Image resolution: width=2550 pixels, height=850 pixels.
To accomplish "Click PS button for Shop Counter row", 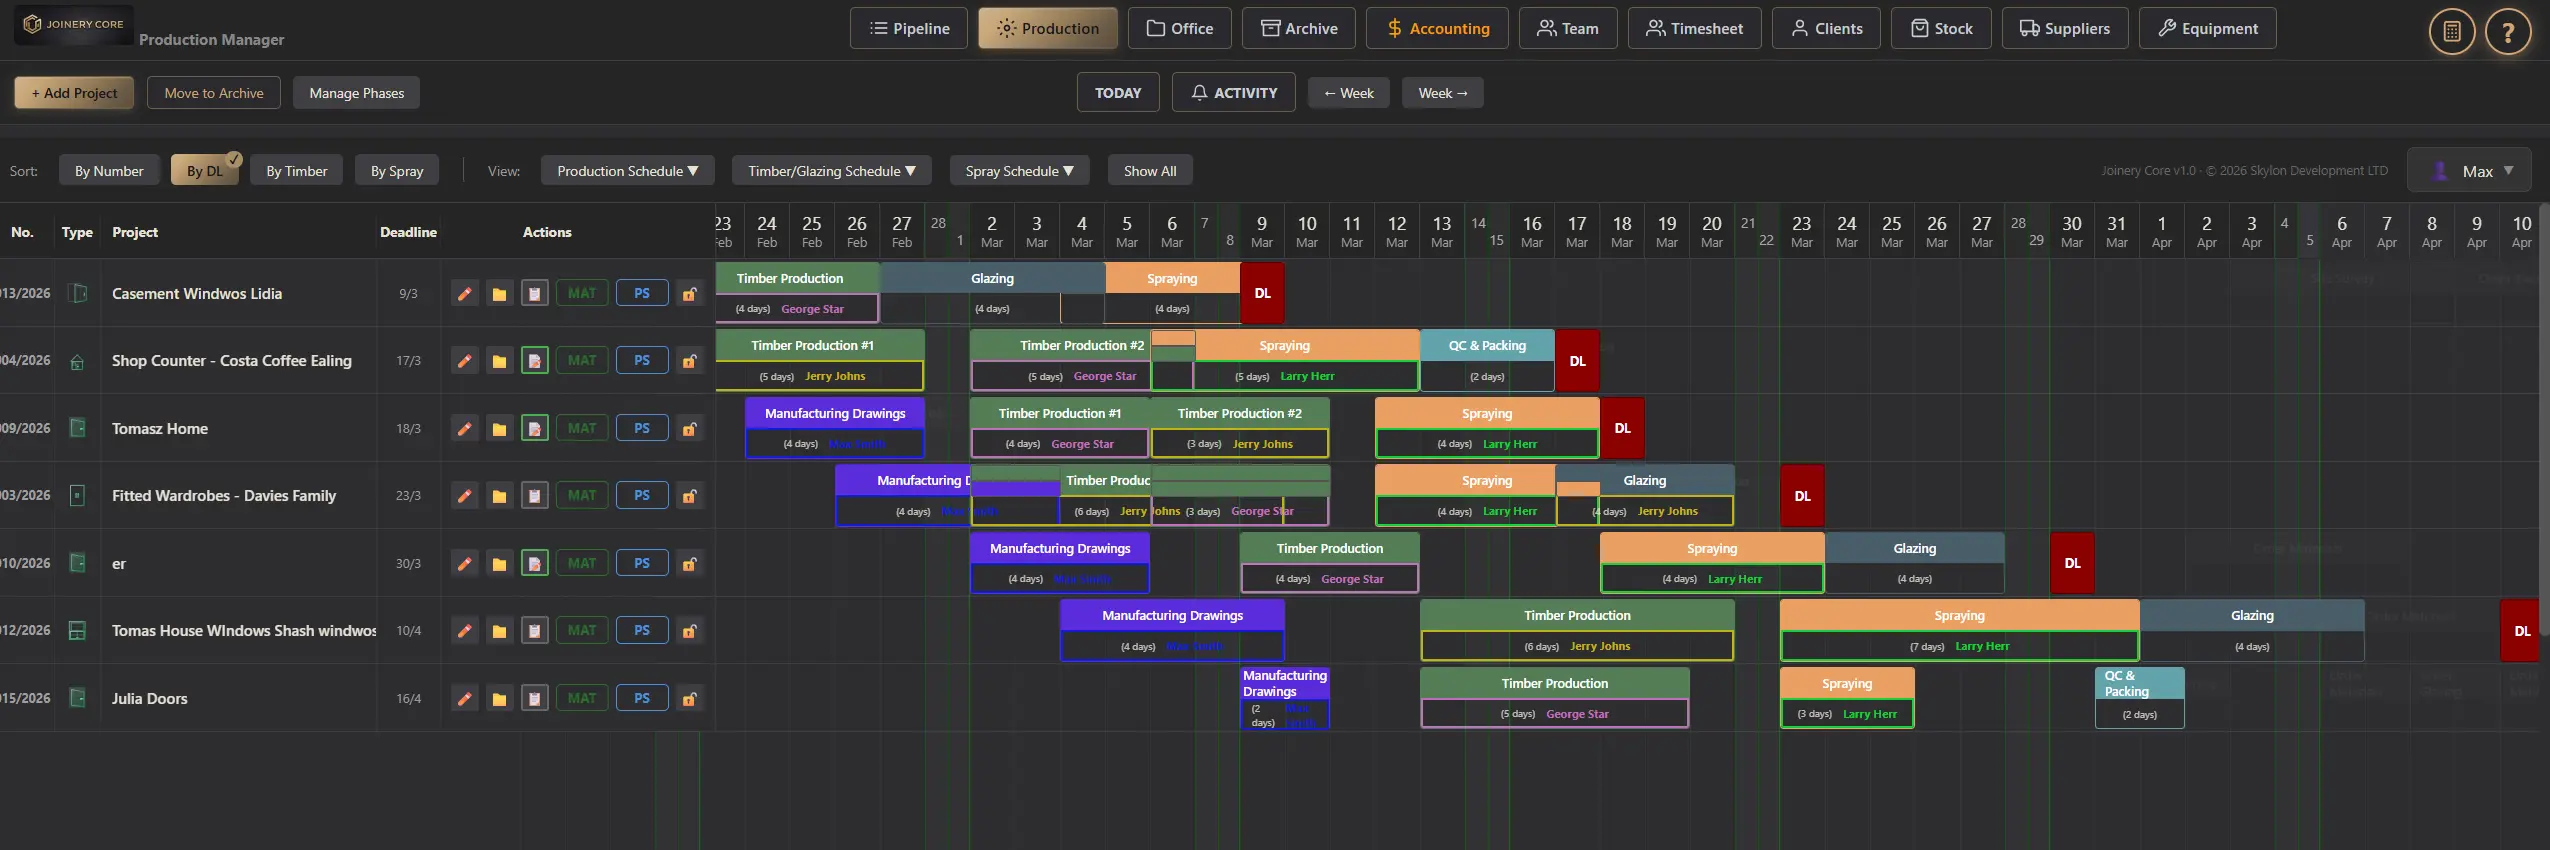I will pyautogui.click(x=642, y=361).
